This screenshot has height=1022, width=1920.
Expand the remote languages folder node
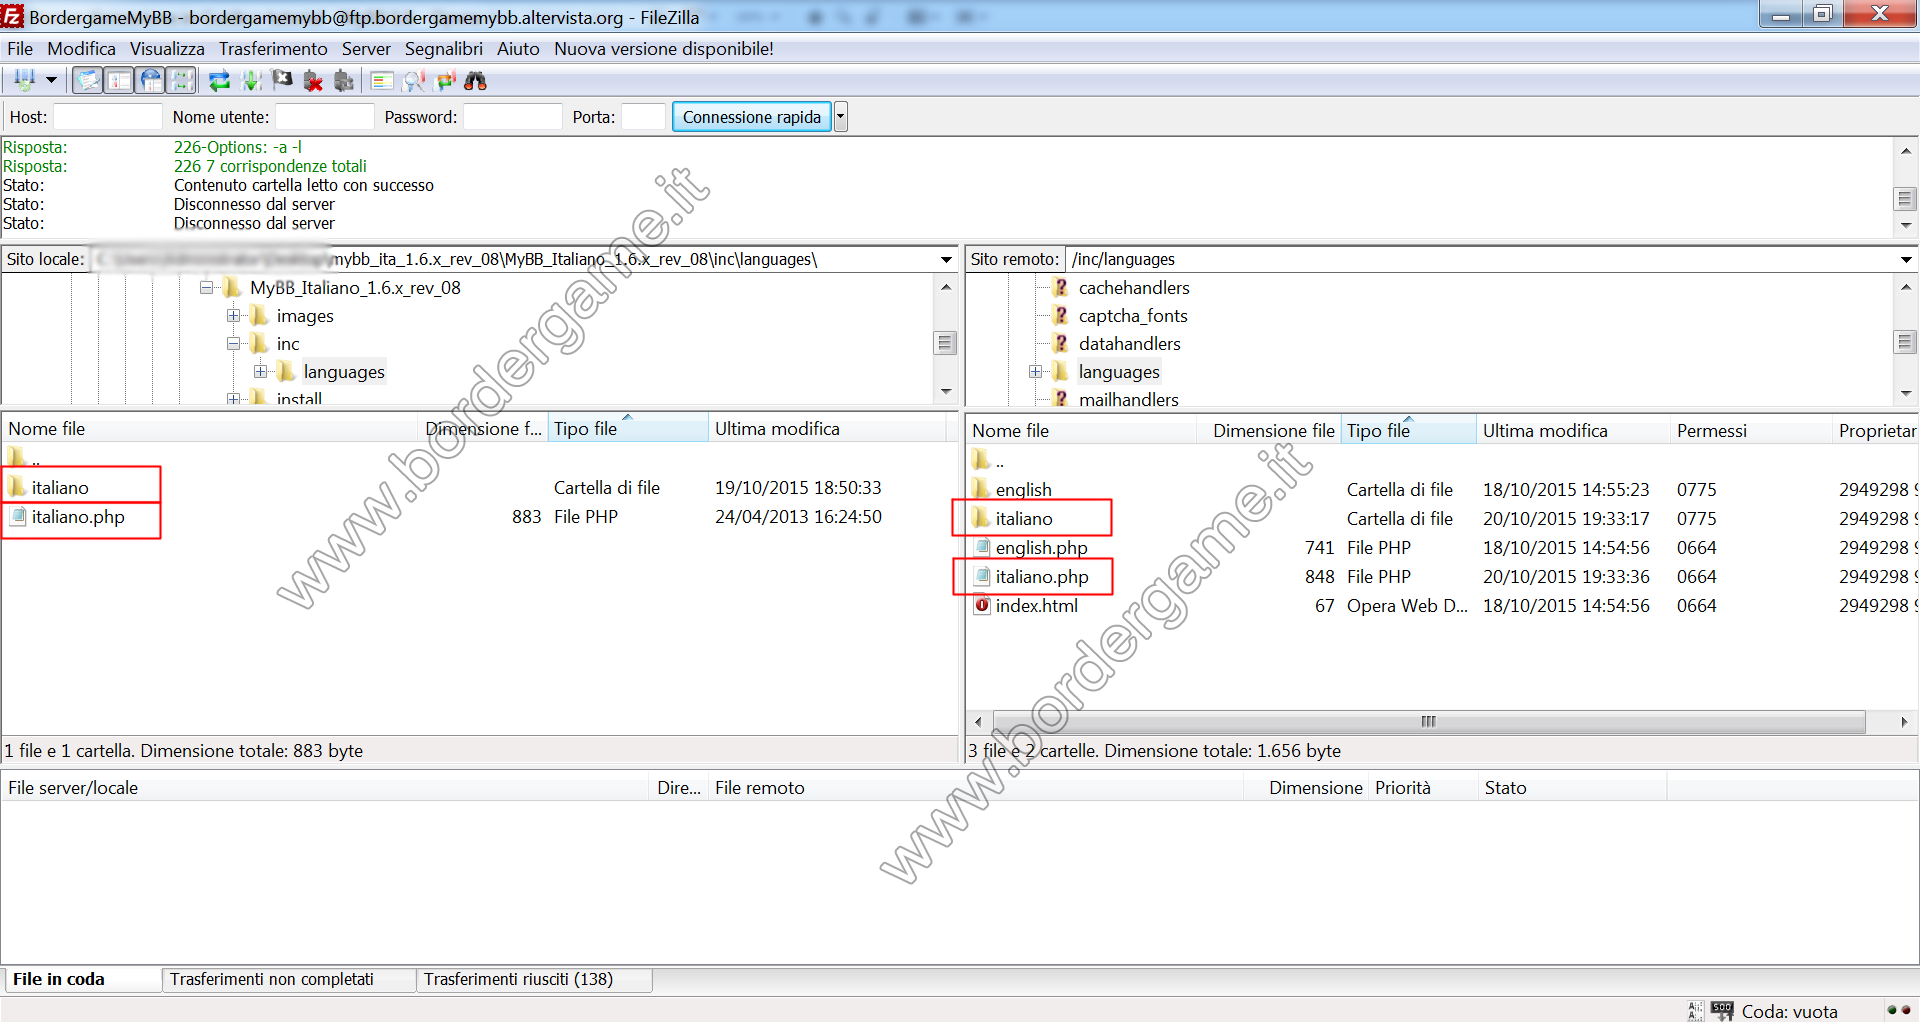(1035, 372)
